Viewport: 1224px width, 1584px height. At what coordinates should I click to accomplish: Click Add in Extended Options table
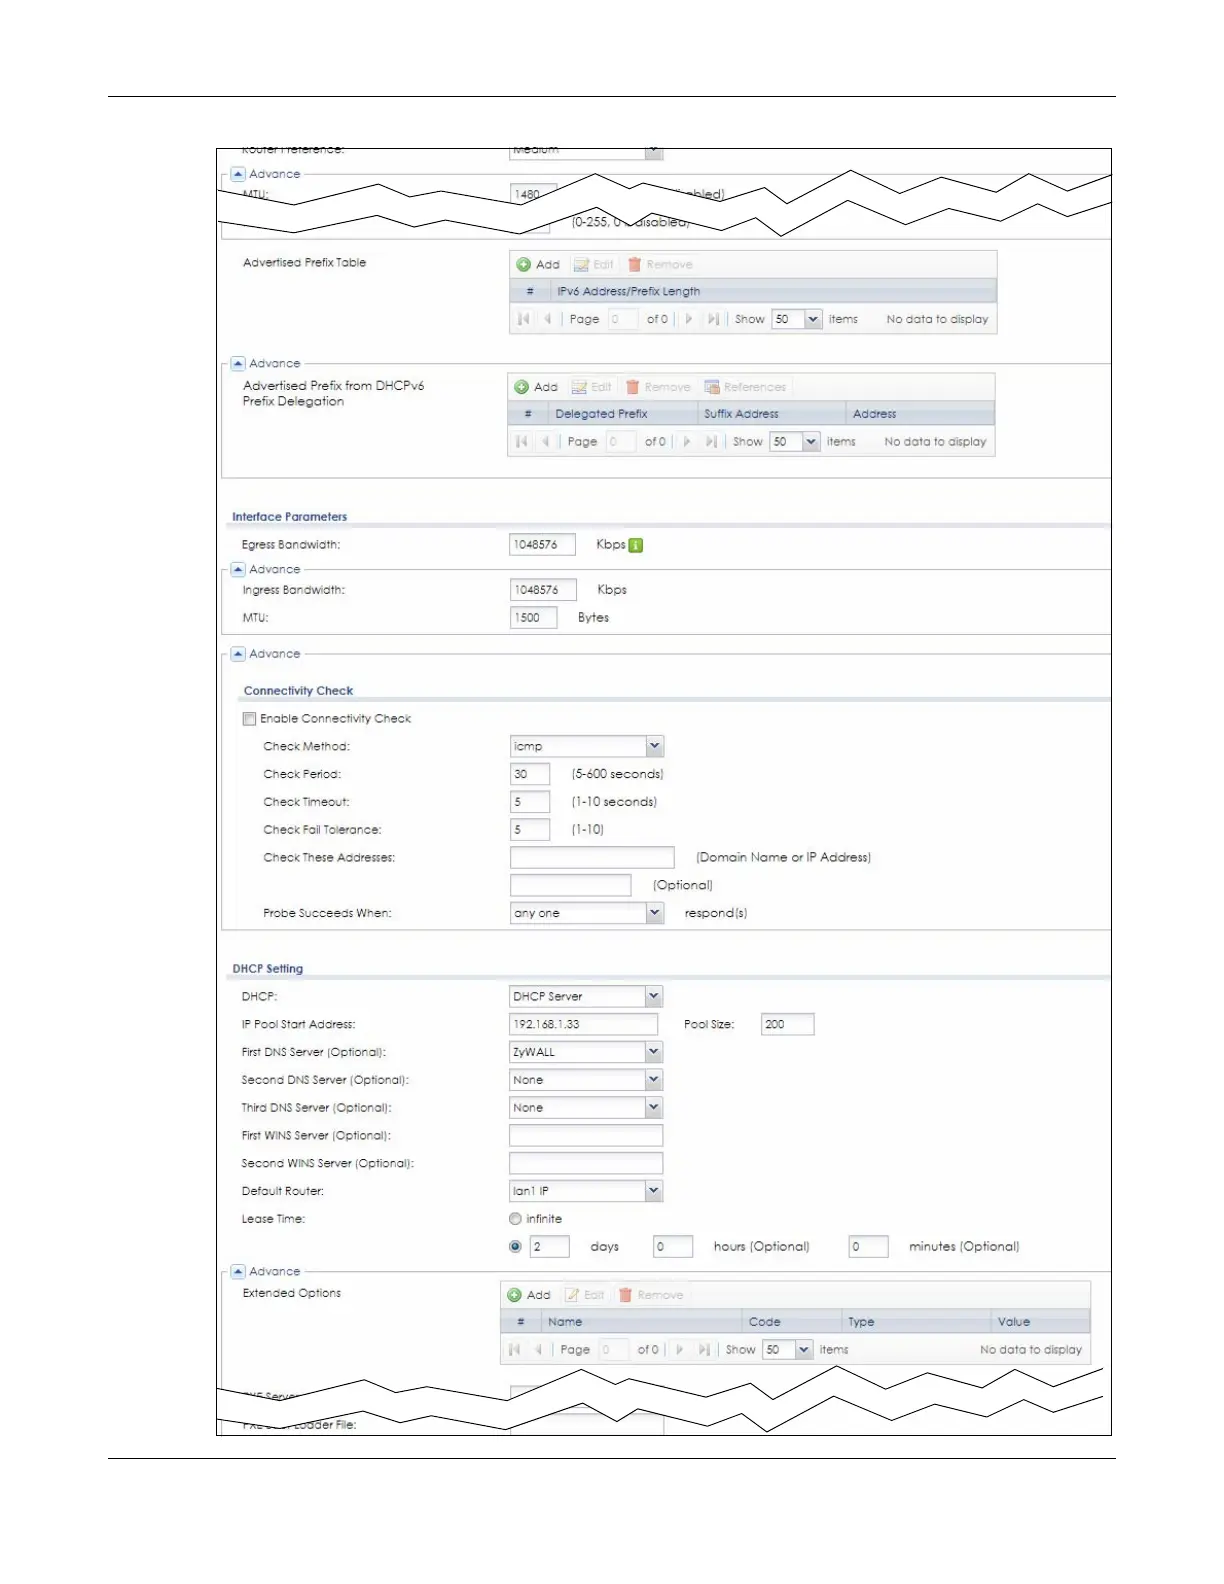[529, 1295]
